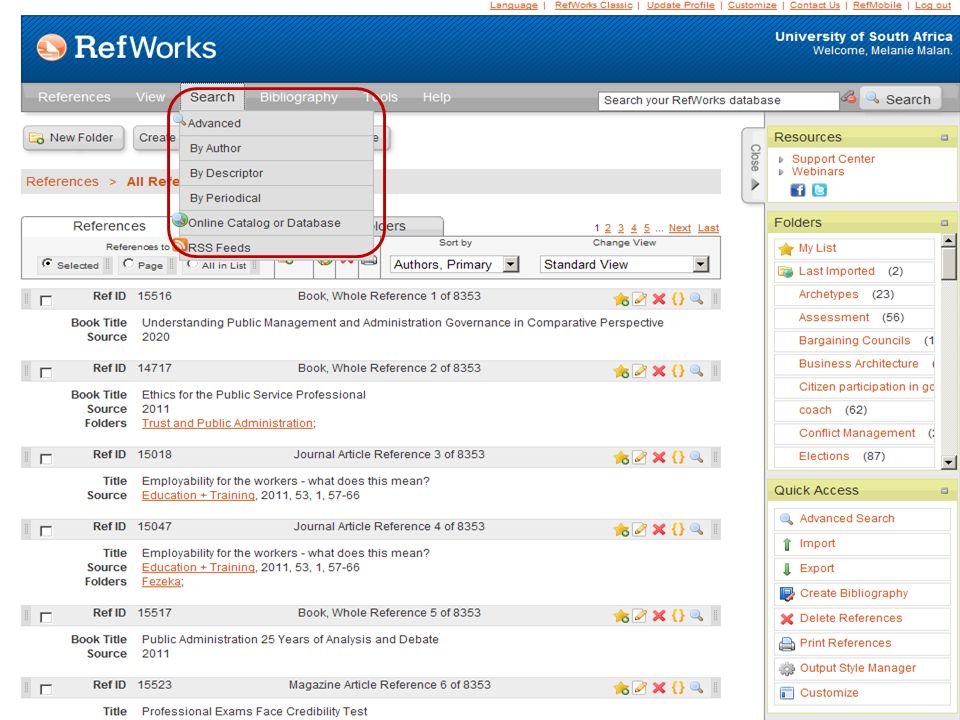Viewport: 960px width, 720px height.
Task: Cite reference 15516 with the braces icon
Action: 678,299
